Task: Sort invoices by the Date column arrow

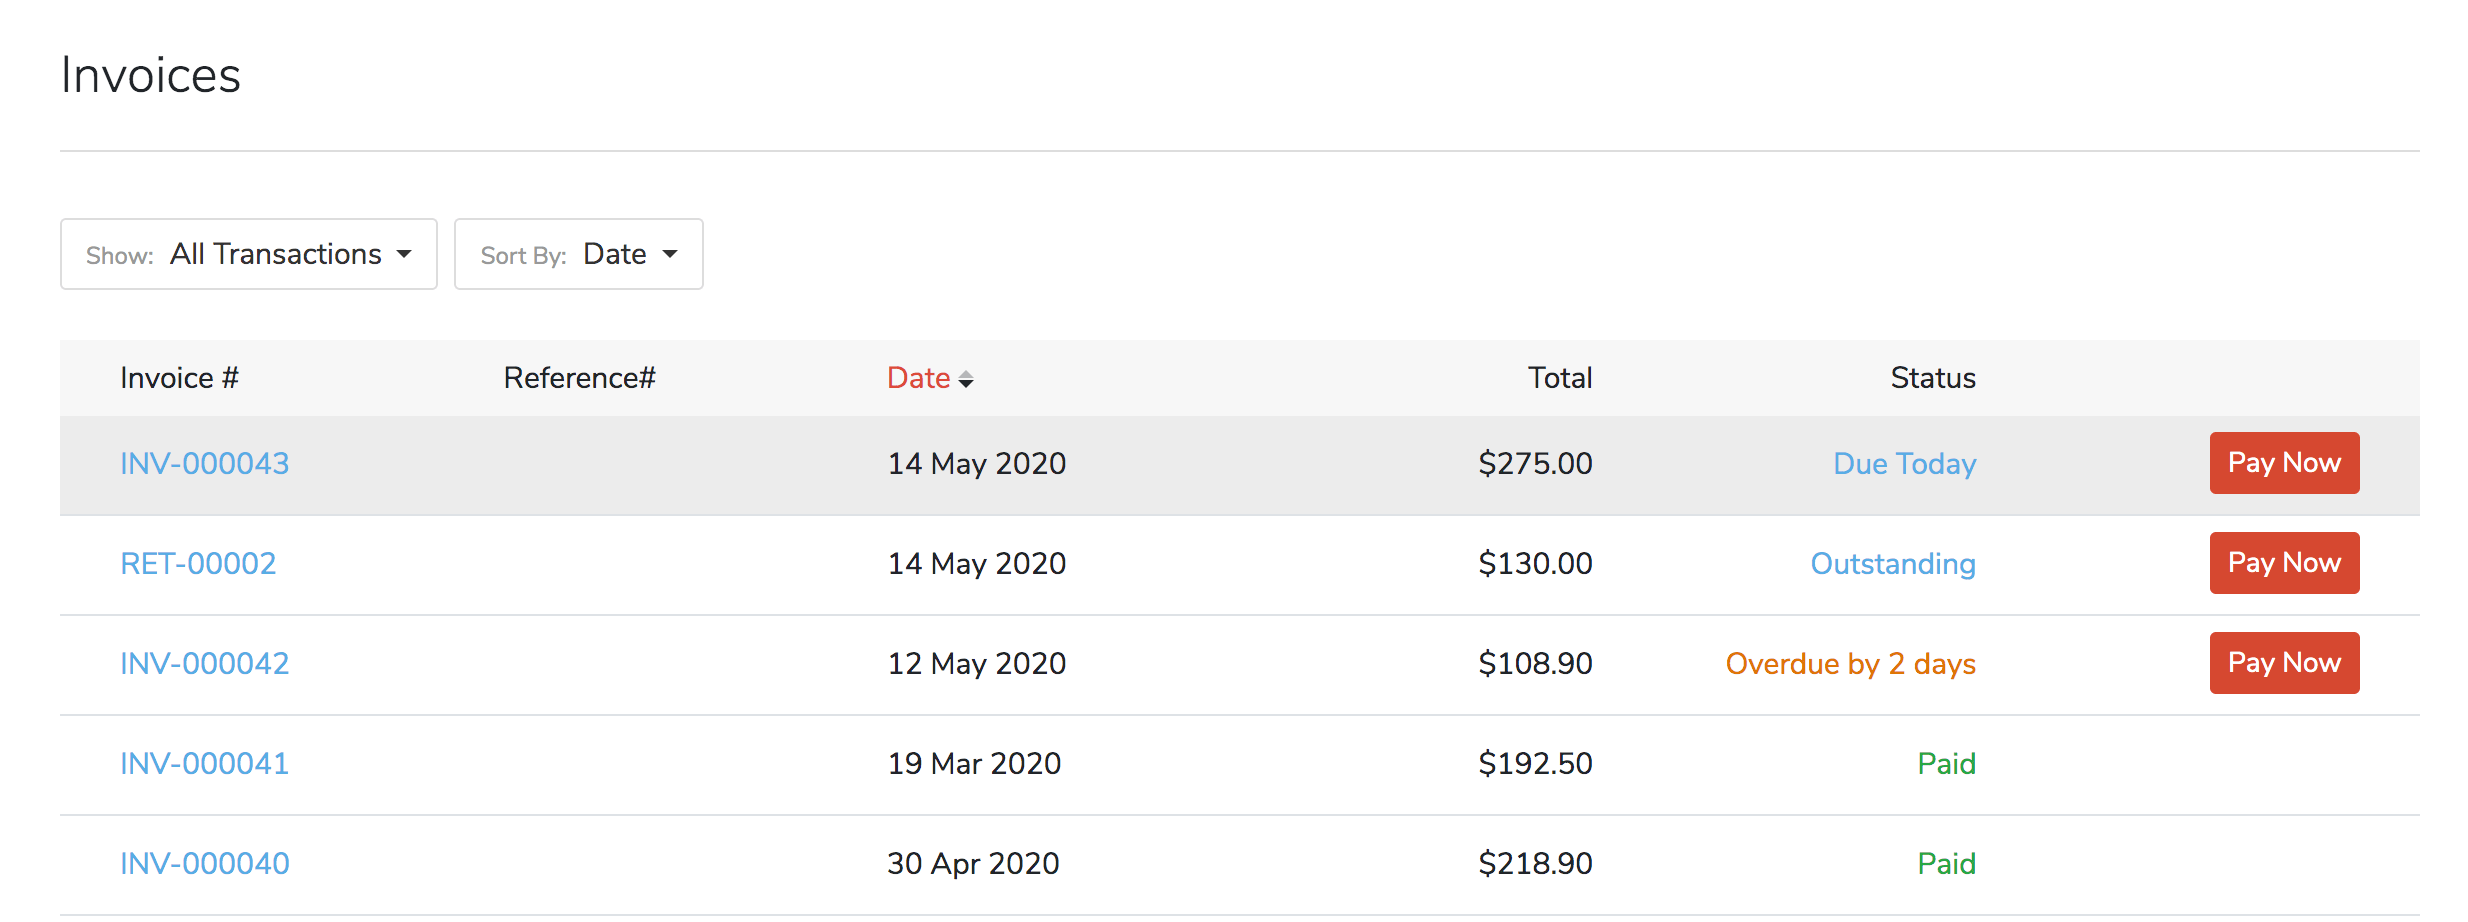Action: click(x=967, y=378)
